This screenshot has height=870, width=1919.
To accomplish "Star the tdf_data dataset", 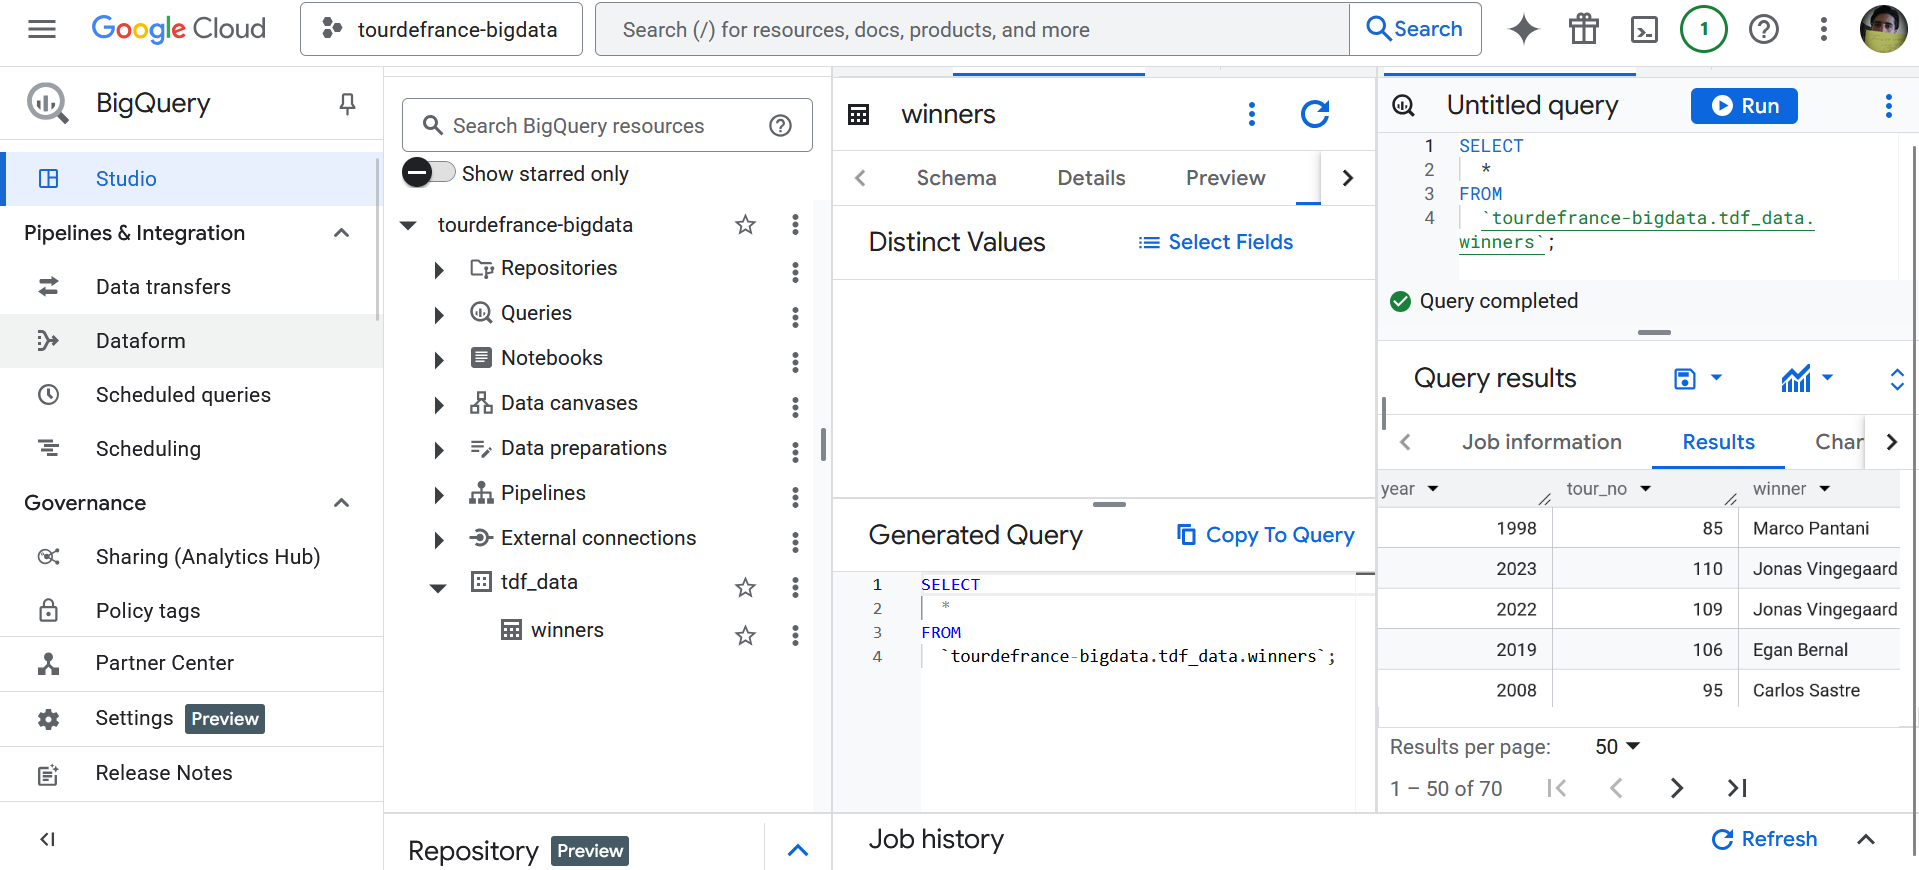I will point(745,587).
